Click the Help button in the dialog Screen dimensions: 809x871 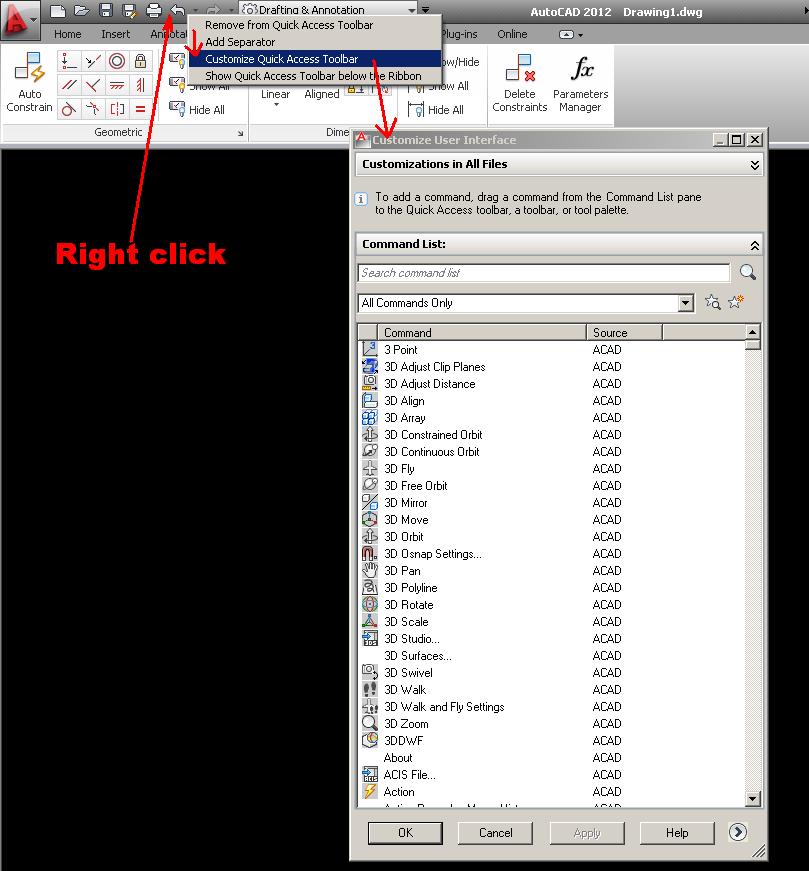(x=677, y=833)
